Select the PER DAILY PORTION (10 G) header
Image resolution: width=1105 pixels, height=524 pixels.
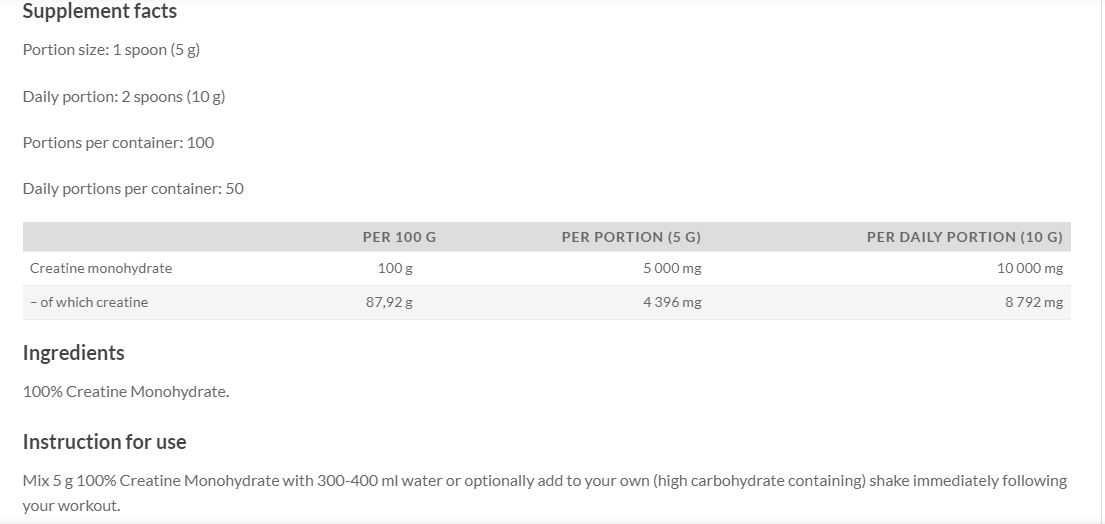964,237
